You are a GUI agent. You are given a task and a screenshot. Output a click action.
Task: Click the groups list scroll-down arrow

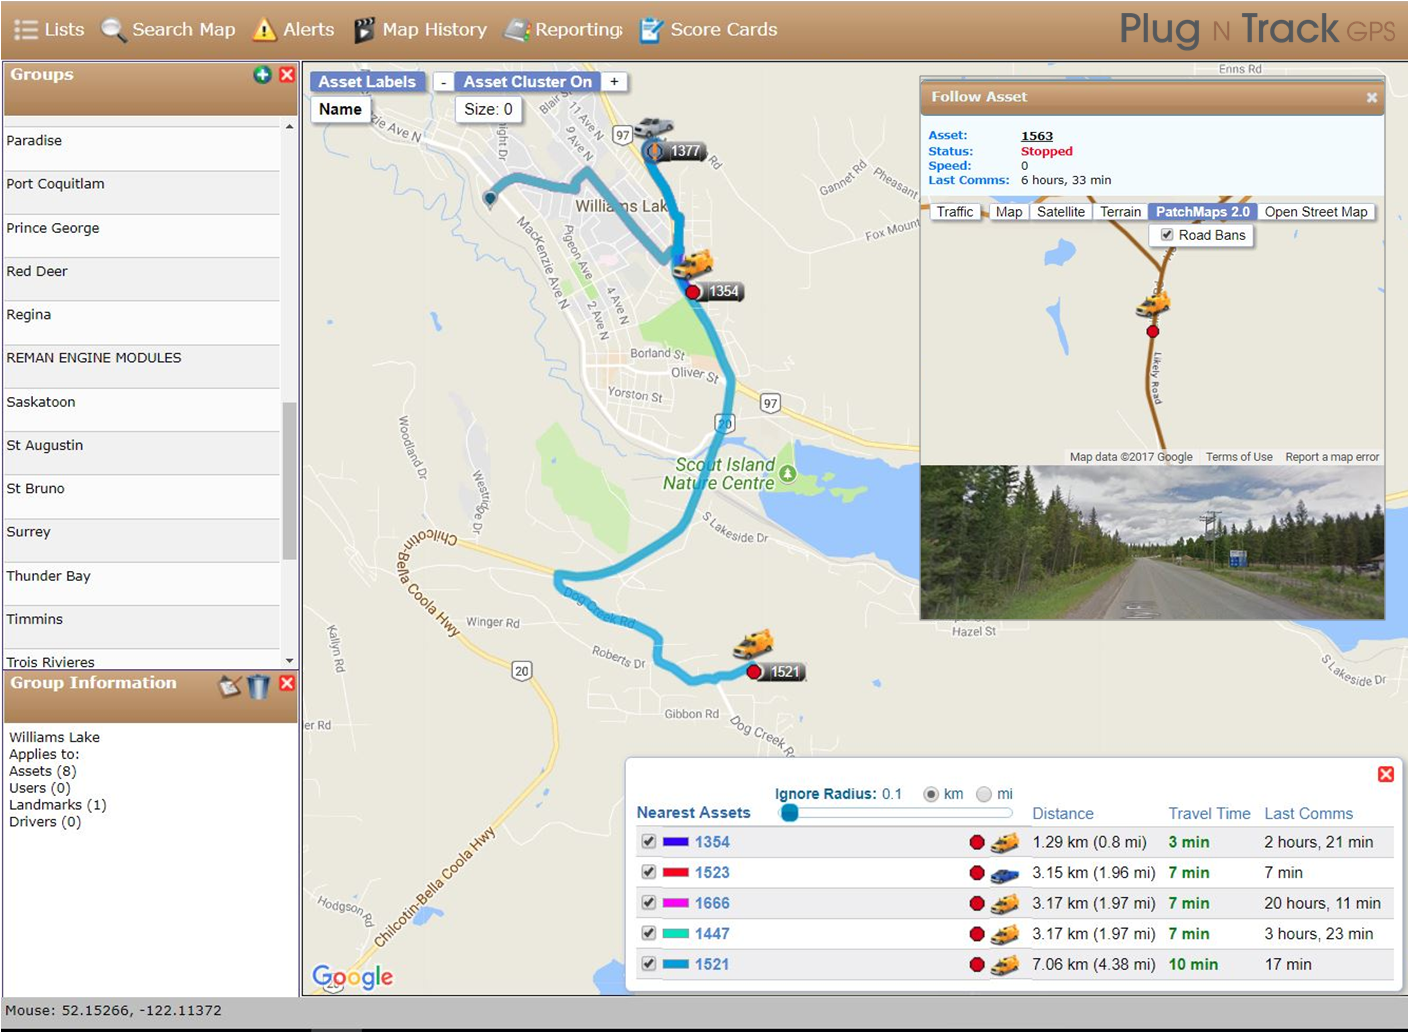point(290,661)
